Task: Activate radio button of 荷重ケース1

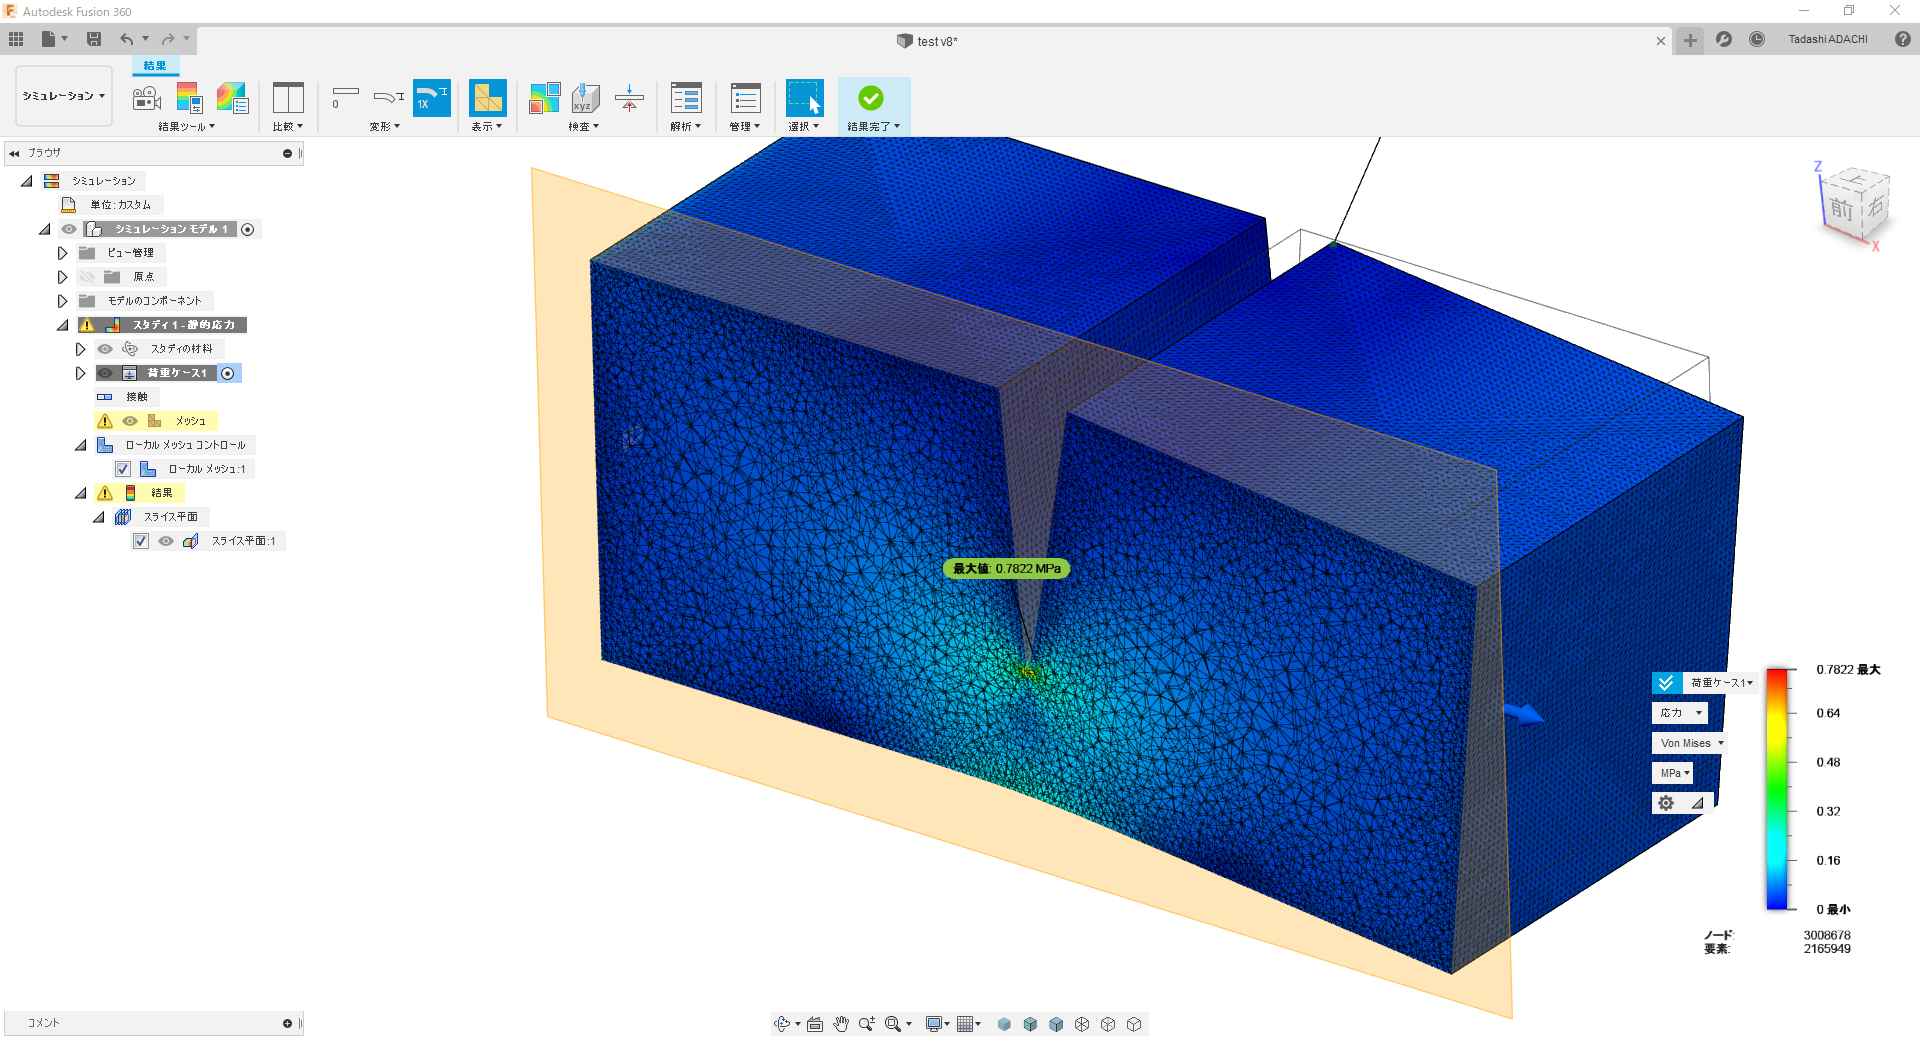Action: [x=228, y=373]
